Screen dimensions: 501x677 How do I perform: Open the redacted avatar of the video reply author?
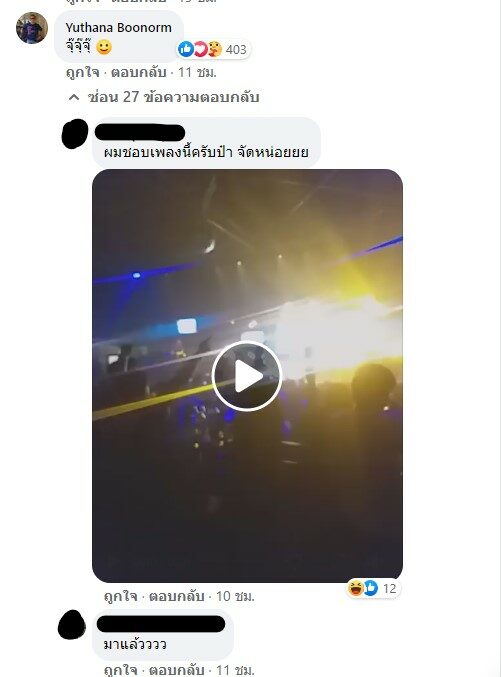[75, 134]
